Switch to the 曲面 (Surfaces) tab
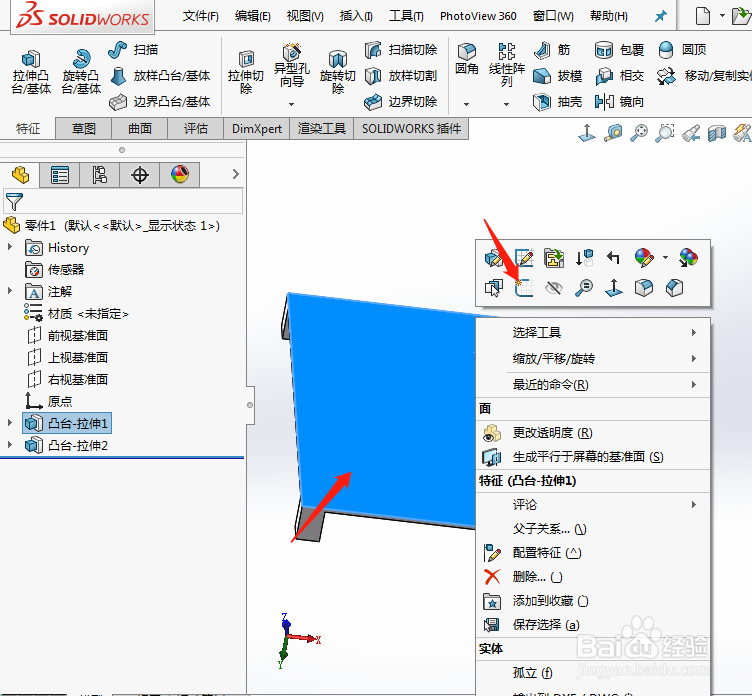This screenshot has height=696, width=752. coord(140,129)
